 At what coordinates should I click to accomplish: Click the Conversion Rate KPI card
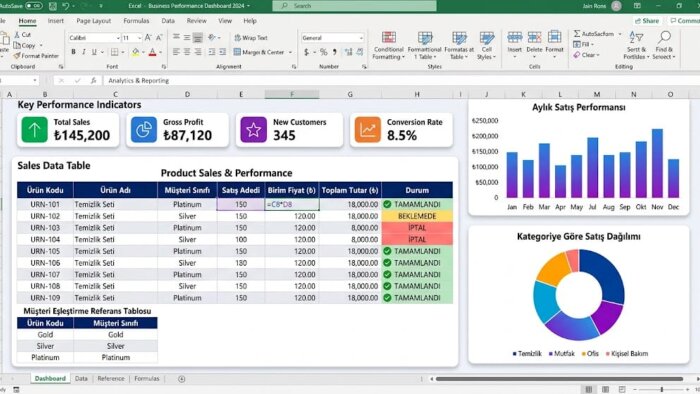tap(401, 130)
